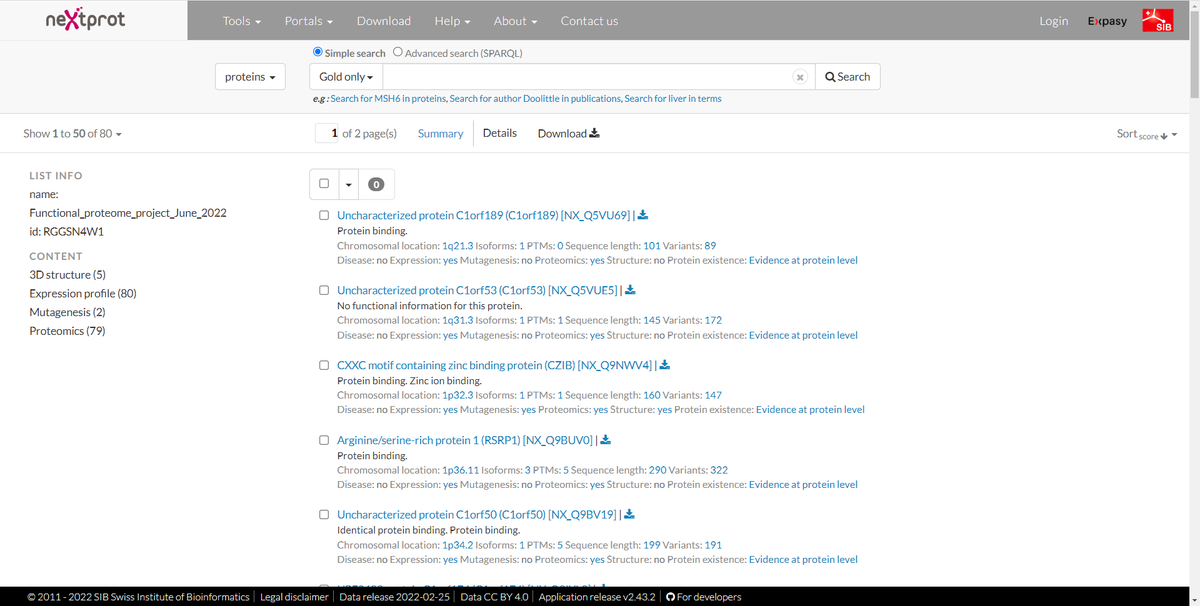Click 'Search for MSH6 in proteins' example
Image resolution: width=1200 pixels, height=606 pixels.
tap(388, 99)
